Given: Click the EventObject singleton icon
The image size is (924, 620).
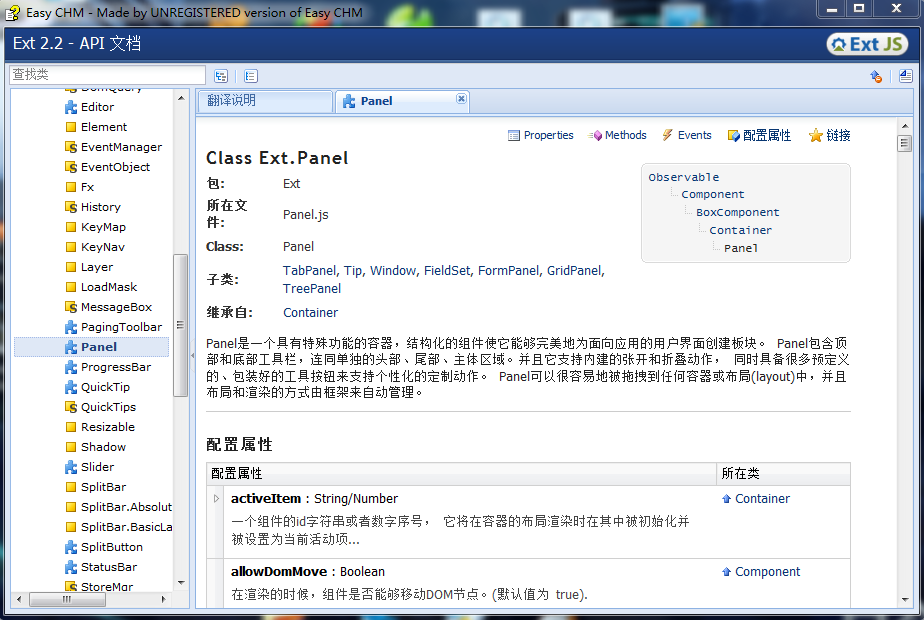Looking at the screenshot, I should point(71,167).
